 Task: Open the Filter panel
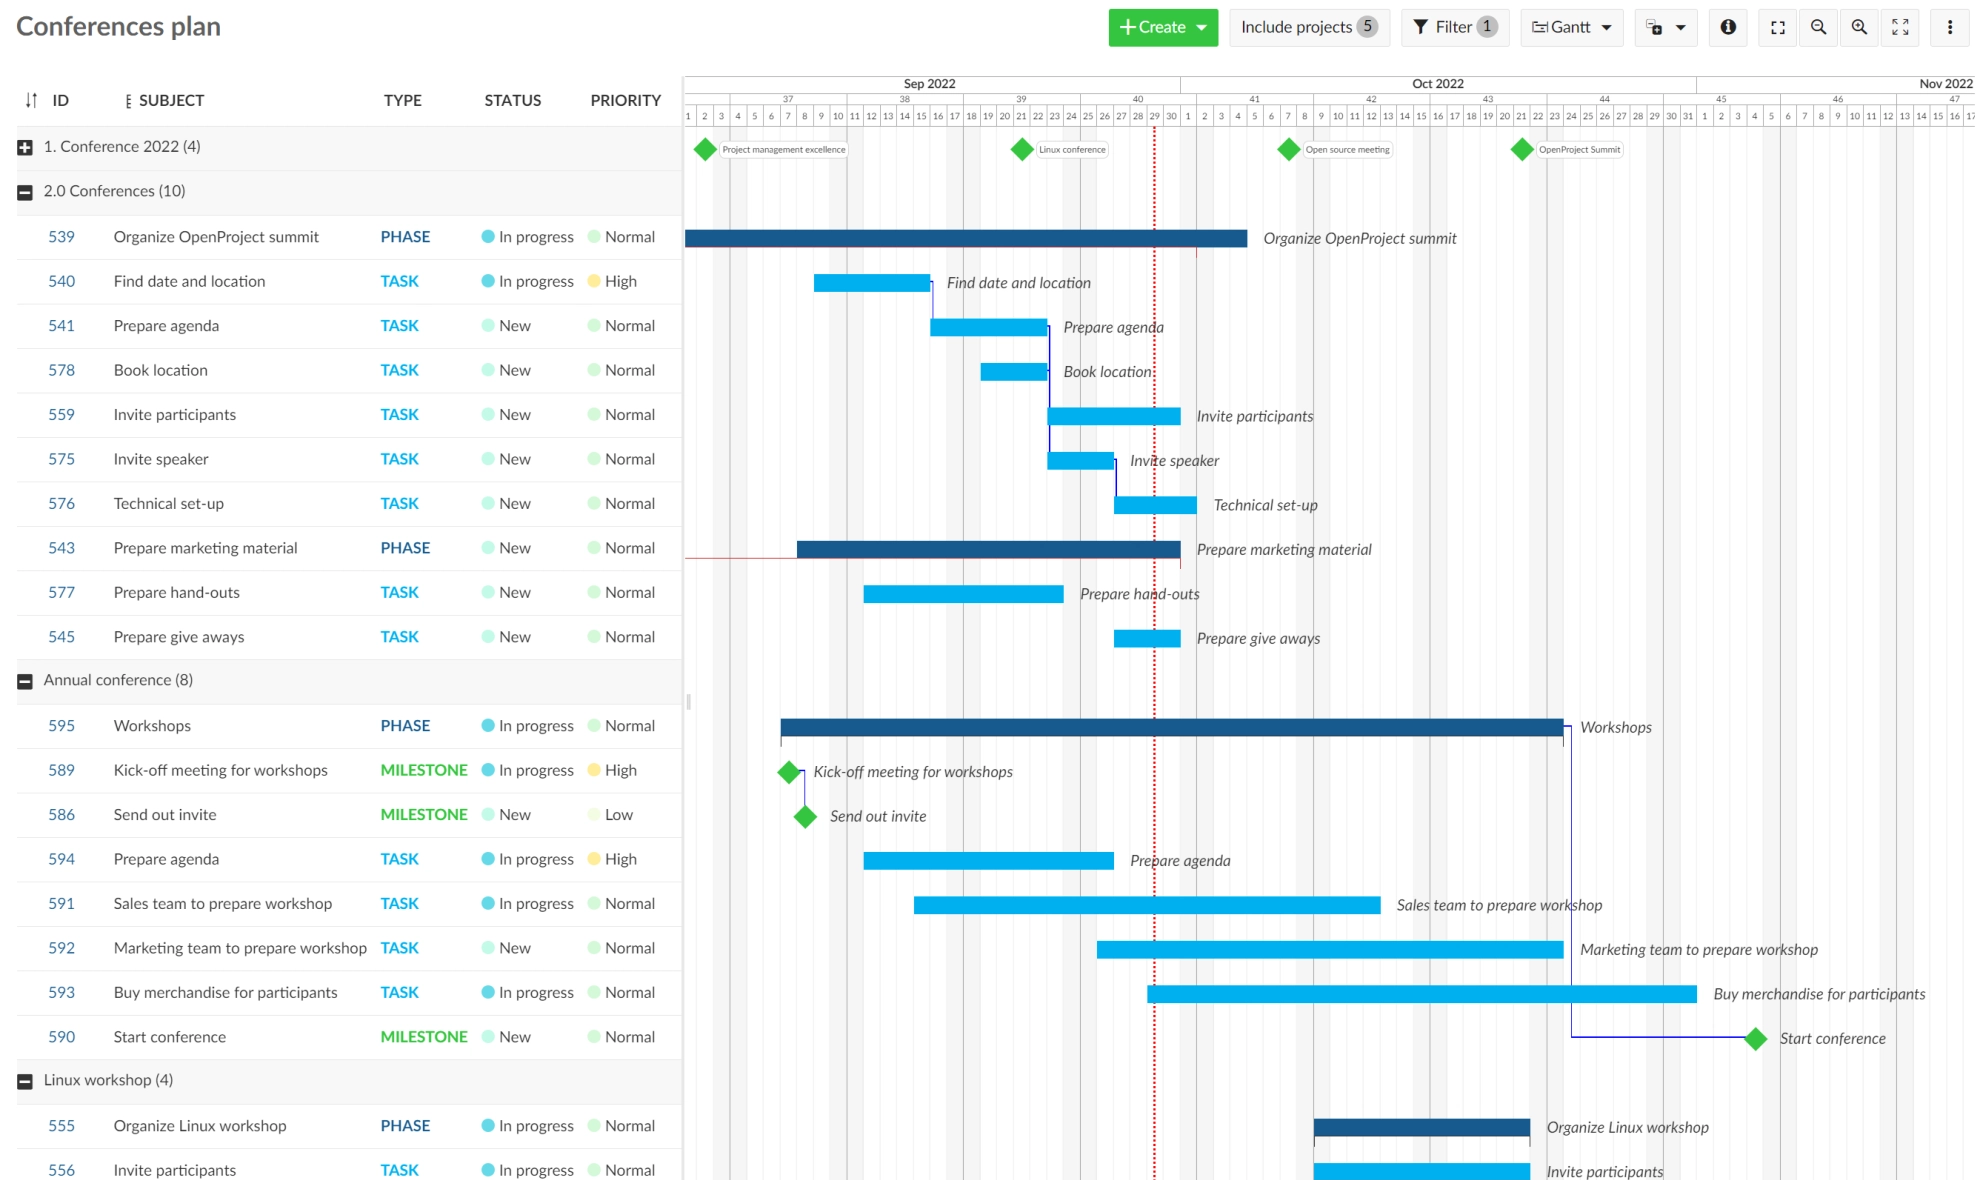point(1455,27)
